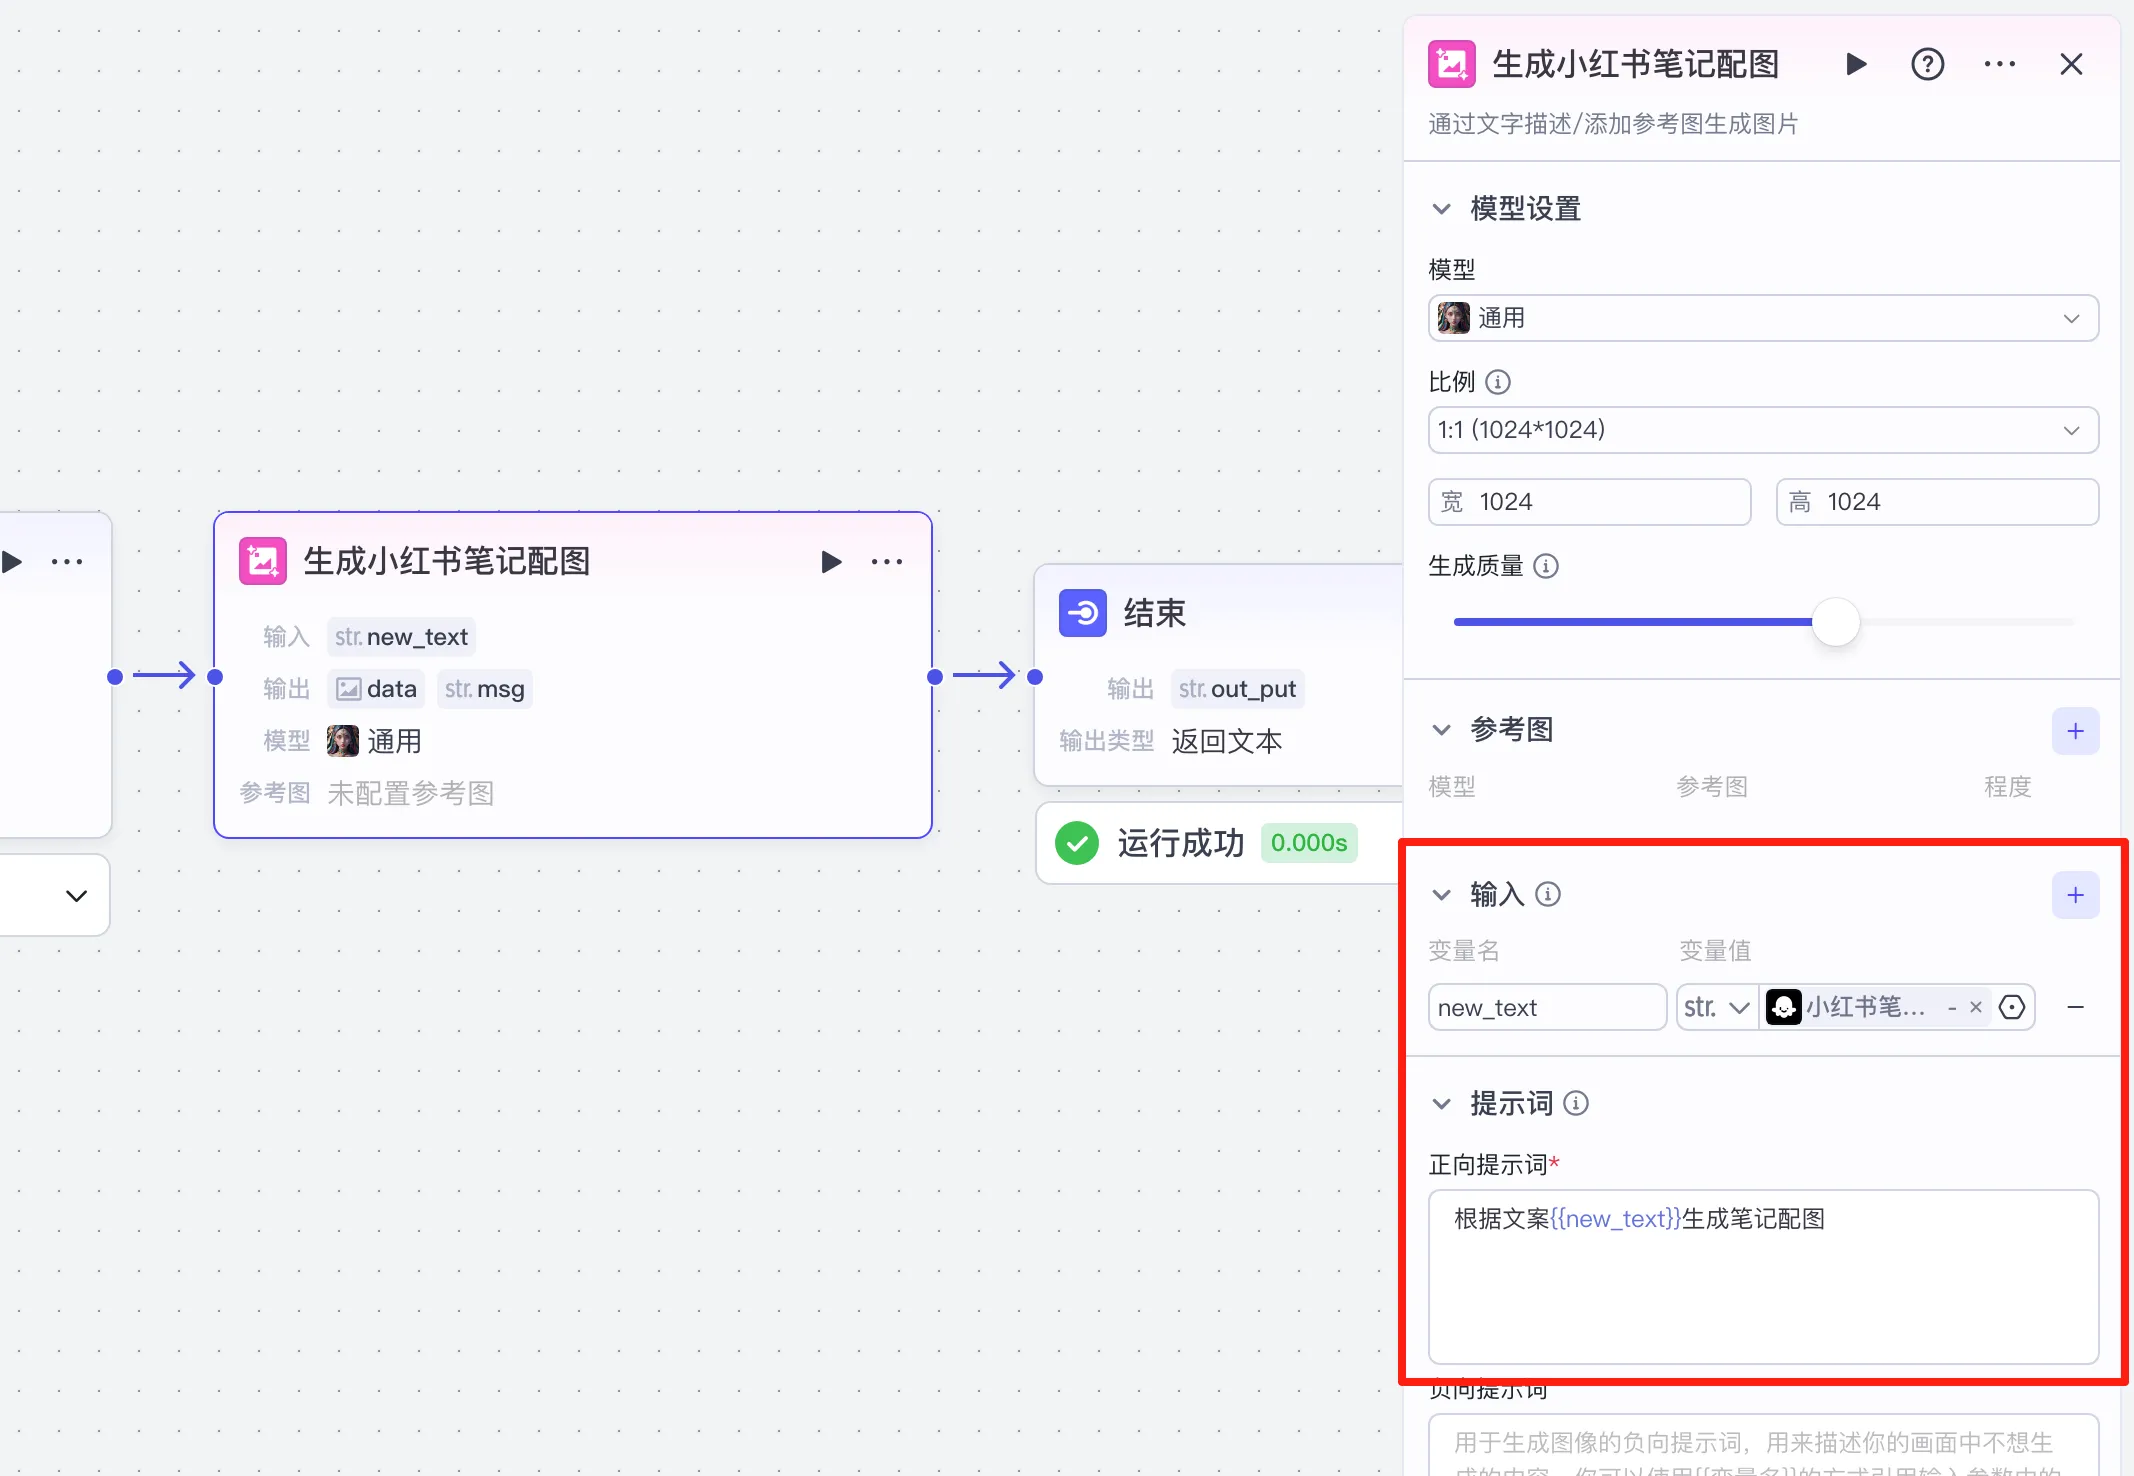This screenshot has width=2134, height=1476.
Task: Clear the 小红书笔记 variable reference
Action: (x=1975, y=1007)
